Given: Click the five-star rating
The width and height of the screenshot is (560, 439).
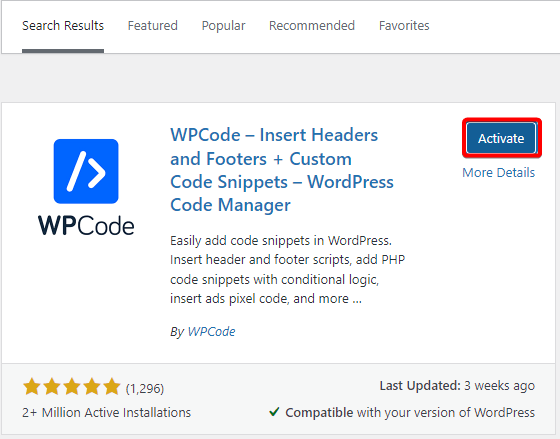Looking at the screenshot, I should point(71,387).
